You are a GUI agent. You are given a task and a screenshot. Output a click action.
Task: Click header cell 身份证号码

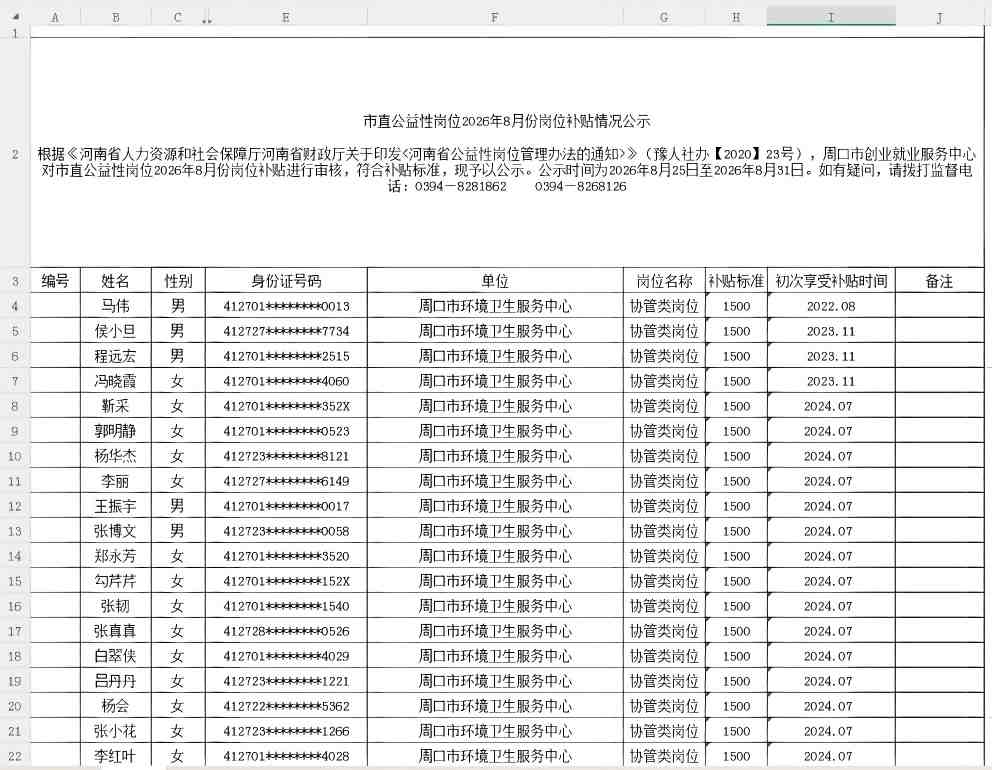(286, 281)
